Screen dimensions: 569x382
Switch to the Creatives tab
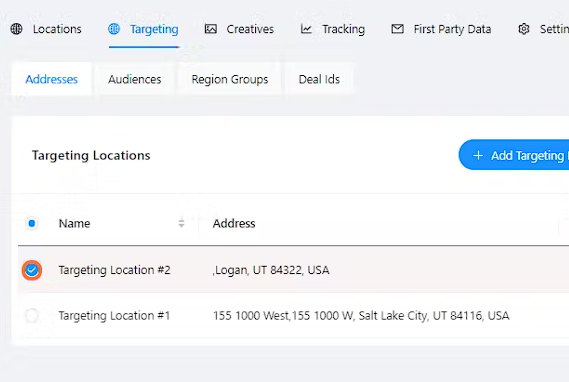click(239, 29)
